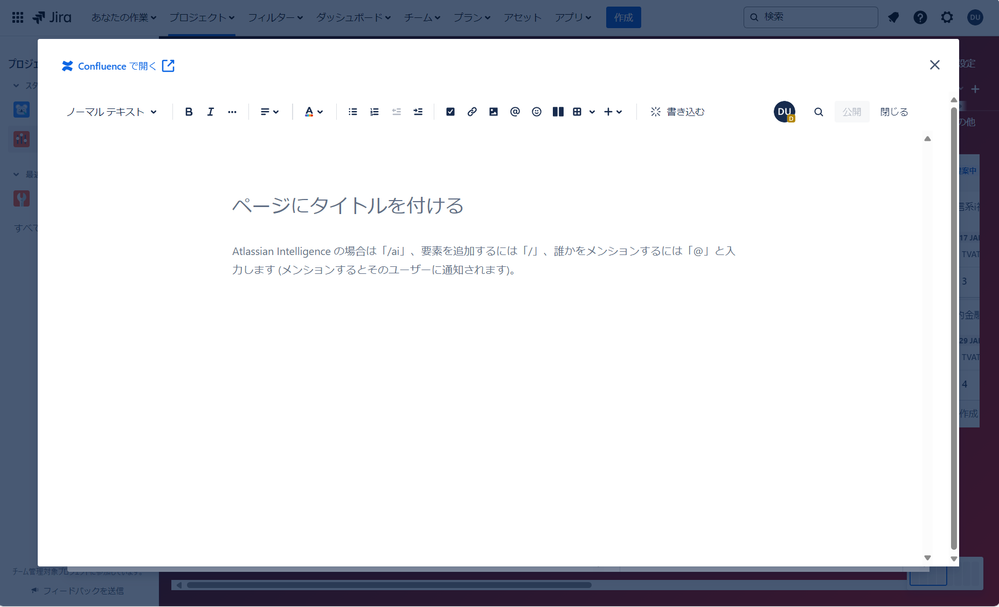Insert a table
999x607 pixels.
pos(577,111)
